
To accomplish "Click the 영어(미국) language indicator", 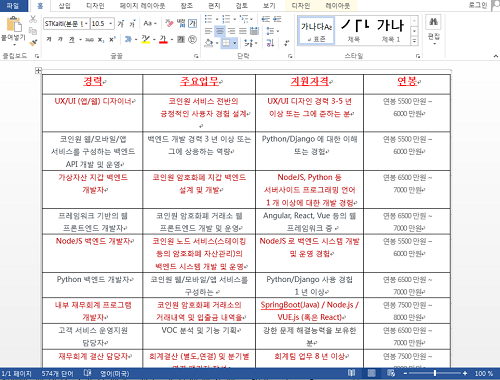I will coord(115,373).
